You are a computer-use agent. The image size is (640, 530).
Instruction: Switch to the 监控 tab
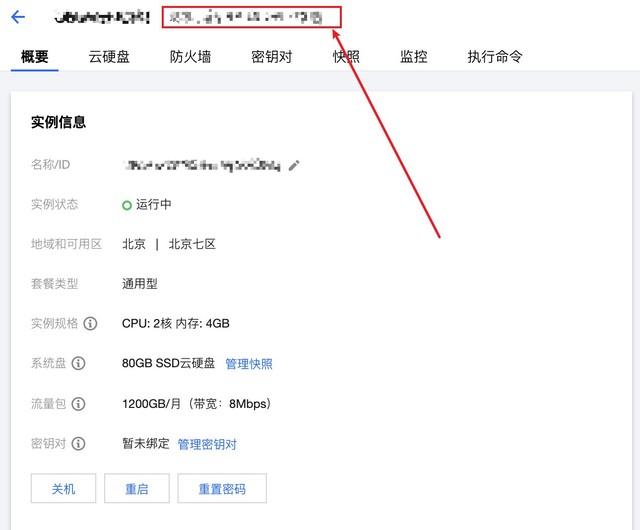pos(413,57)
